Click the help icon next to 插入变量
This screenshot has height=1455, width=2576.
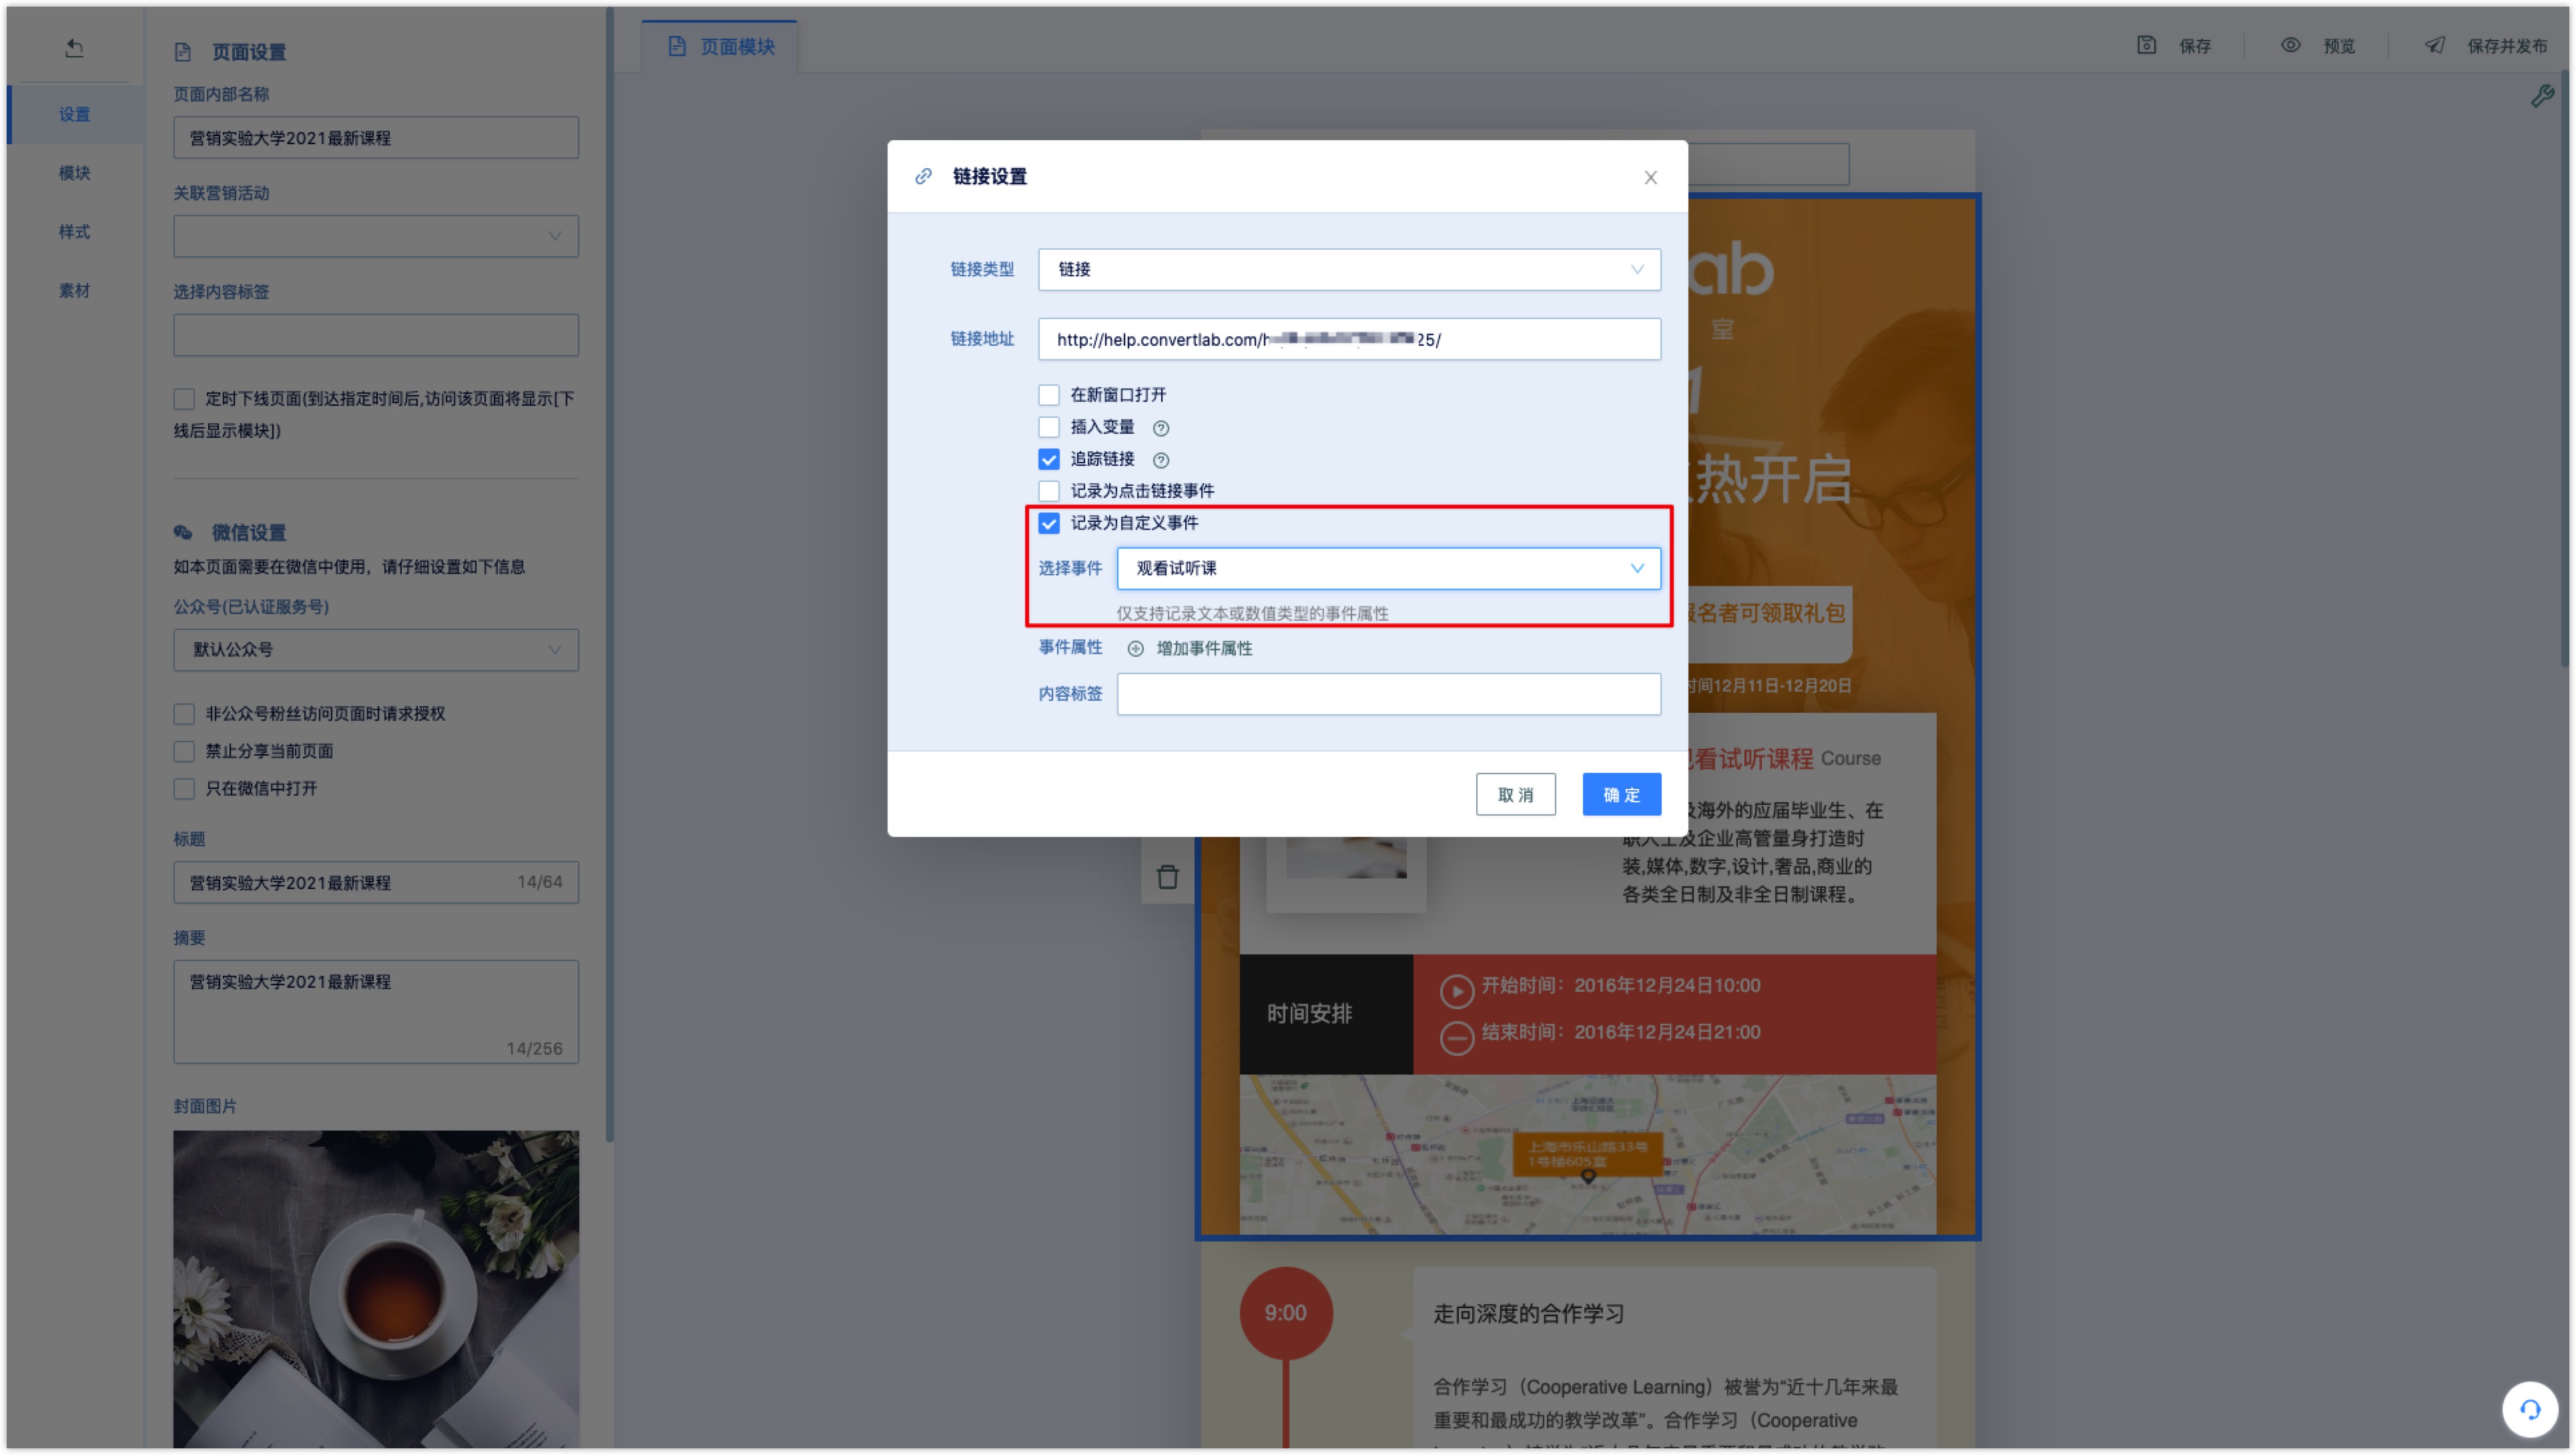click(x=1161, y=428)
